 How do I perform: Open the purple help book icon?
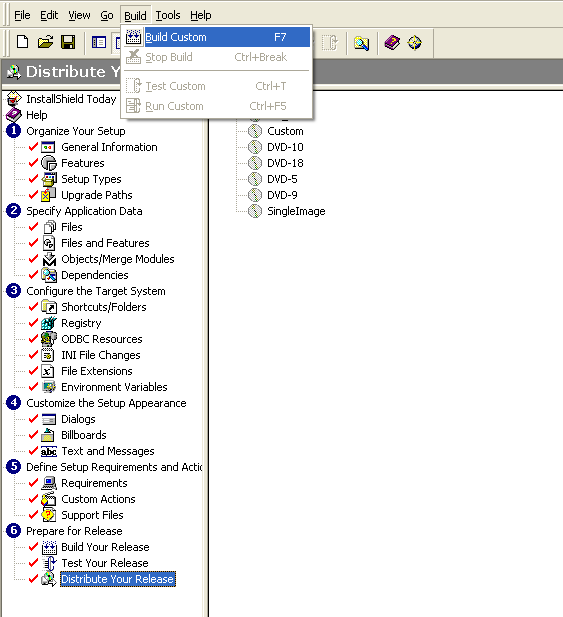point(392,42)
